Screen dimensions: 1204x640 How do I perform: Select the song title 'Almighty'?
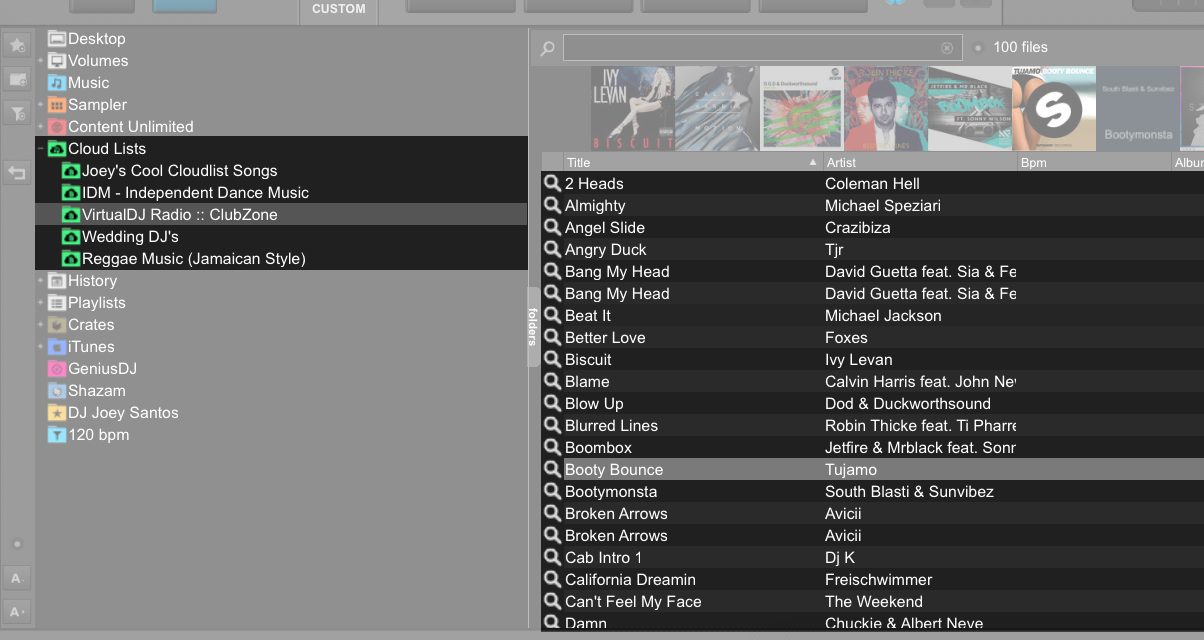(595, 206)
